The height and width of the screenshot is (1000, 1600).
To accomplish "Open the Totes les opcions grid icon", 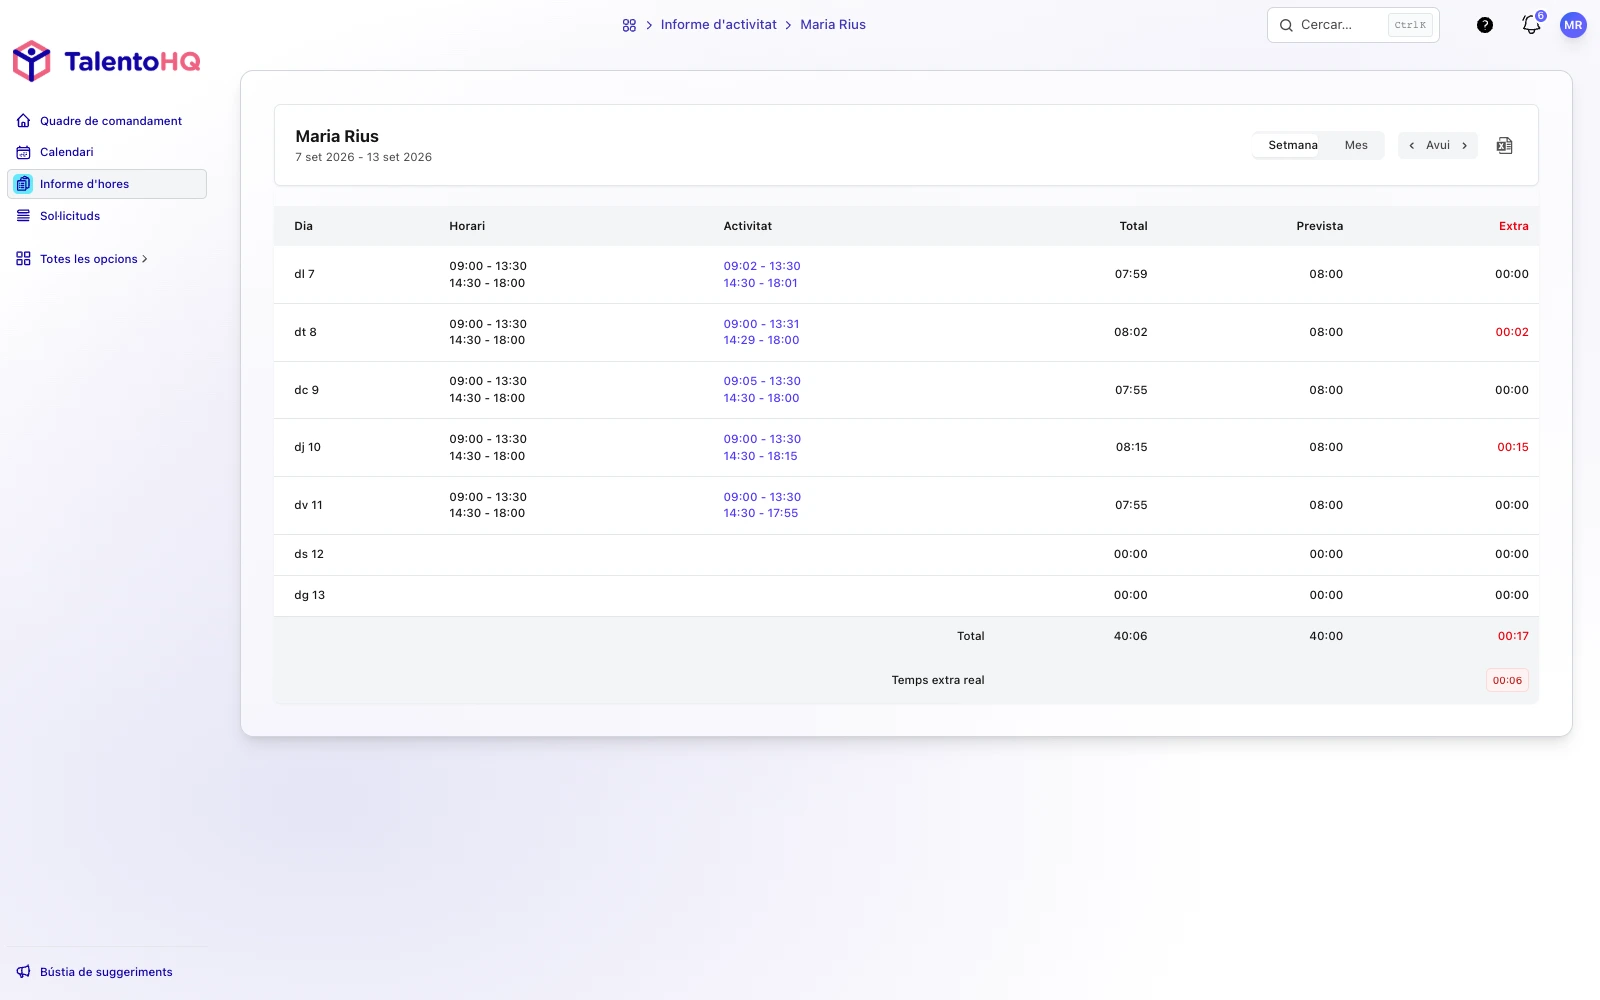I will click(23, 259).
